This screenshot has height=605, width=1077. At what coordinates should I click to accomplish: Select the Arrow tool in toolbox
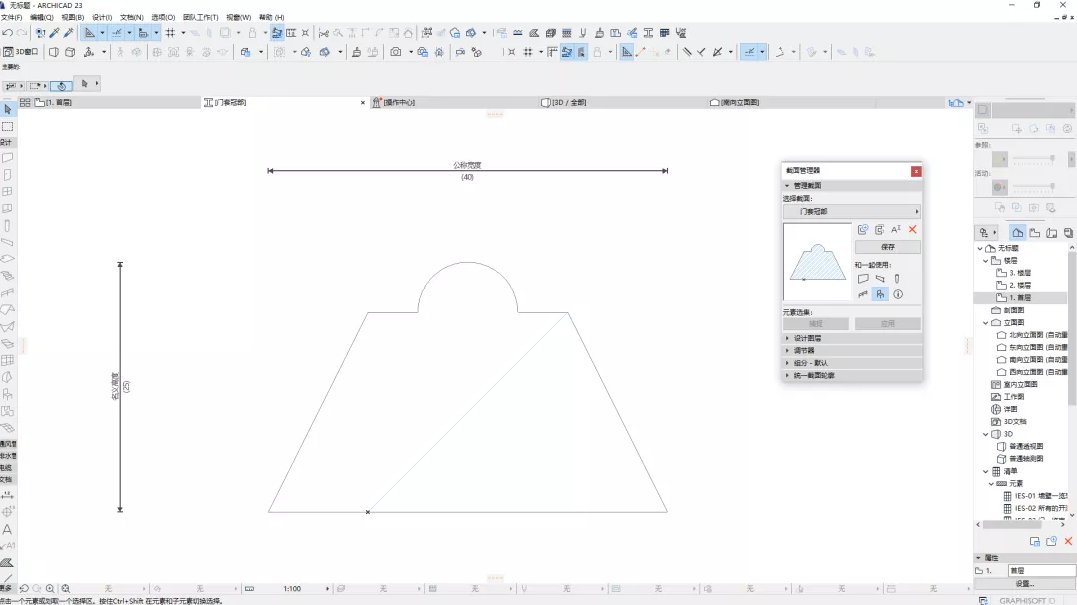point(8,109)
